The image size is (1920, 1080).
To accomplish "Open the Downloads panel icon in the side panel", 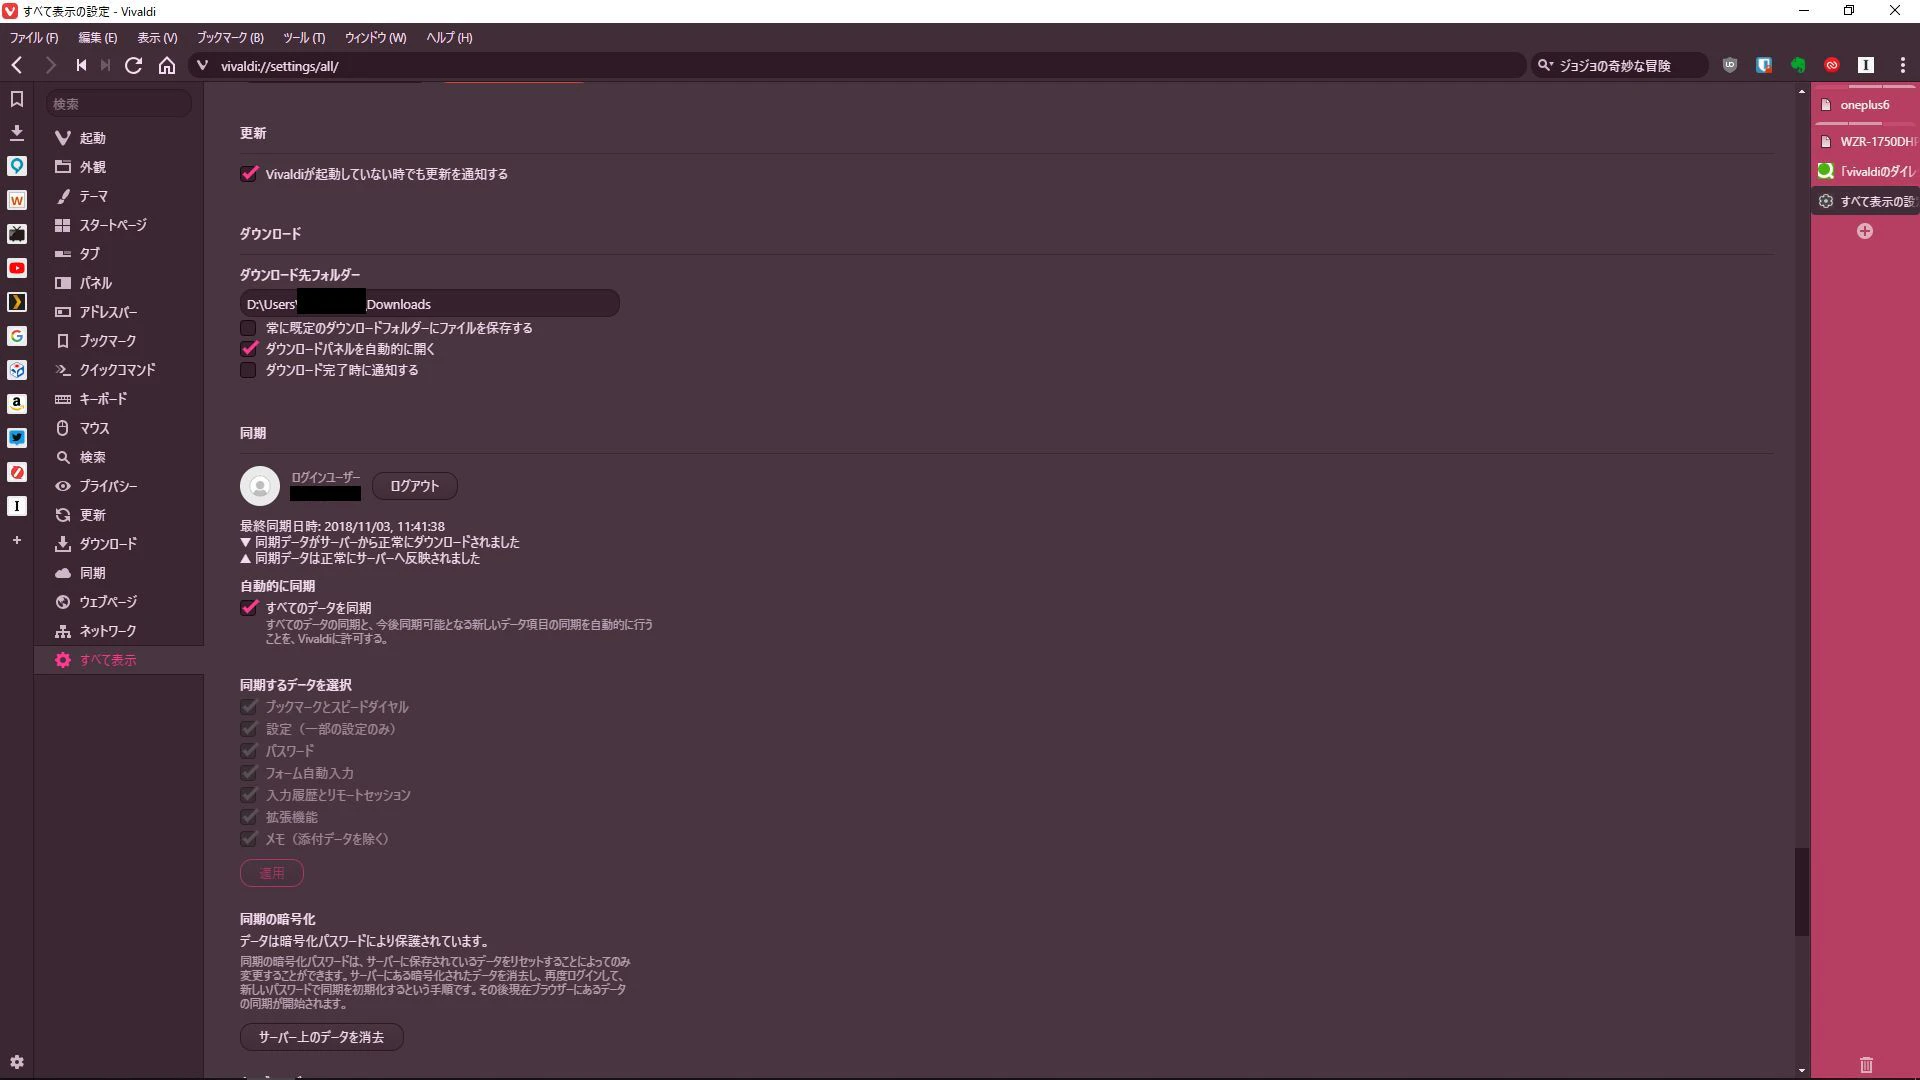I will tap(17, 132).
